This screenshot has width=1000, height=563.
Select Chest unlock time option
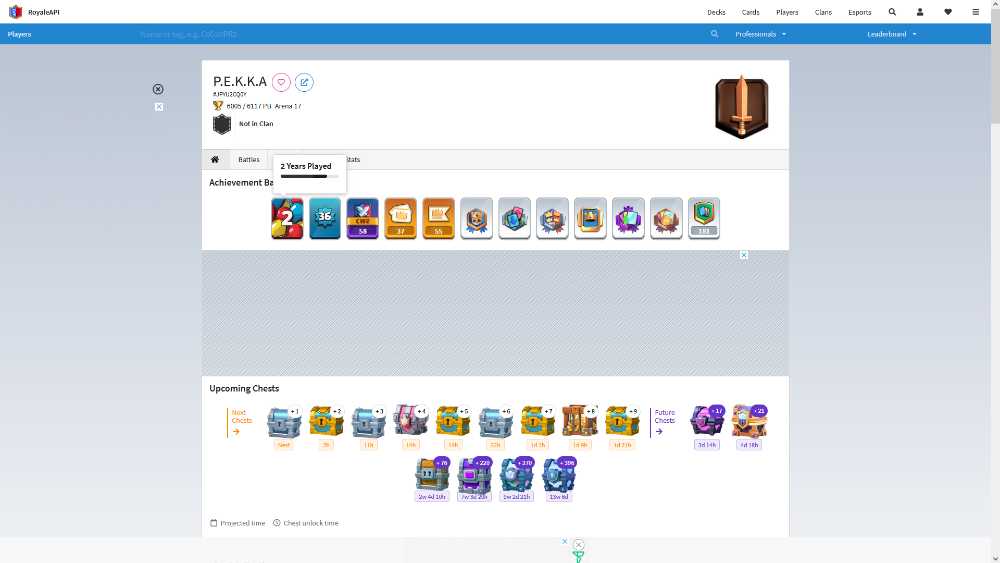(x=305, y=523)
